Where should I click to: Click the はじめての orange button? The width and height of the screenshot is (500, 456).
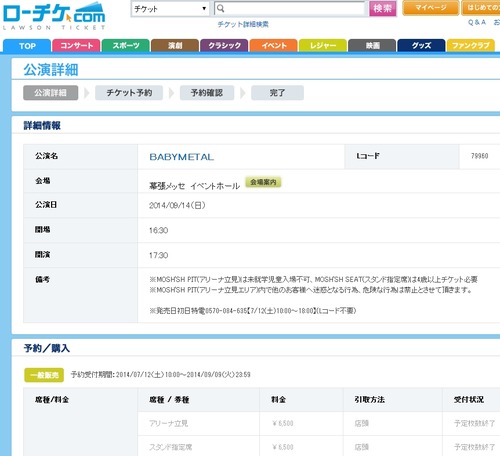pyautogui.click(x=481, y=8)
